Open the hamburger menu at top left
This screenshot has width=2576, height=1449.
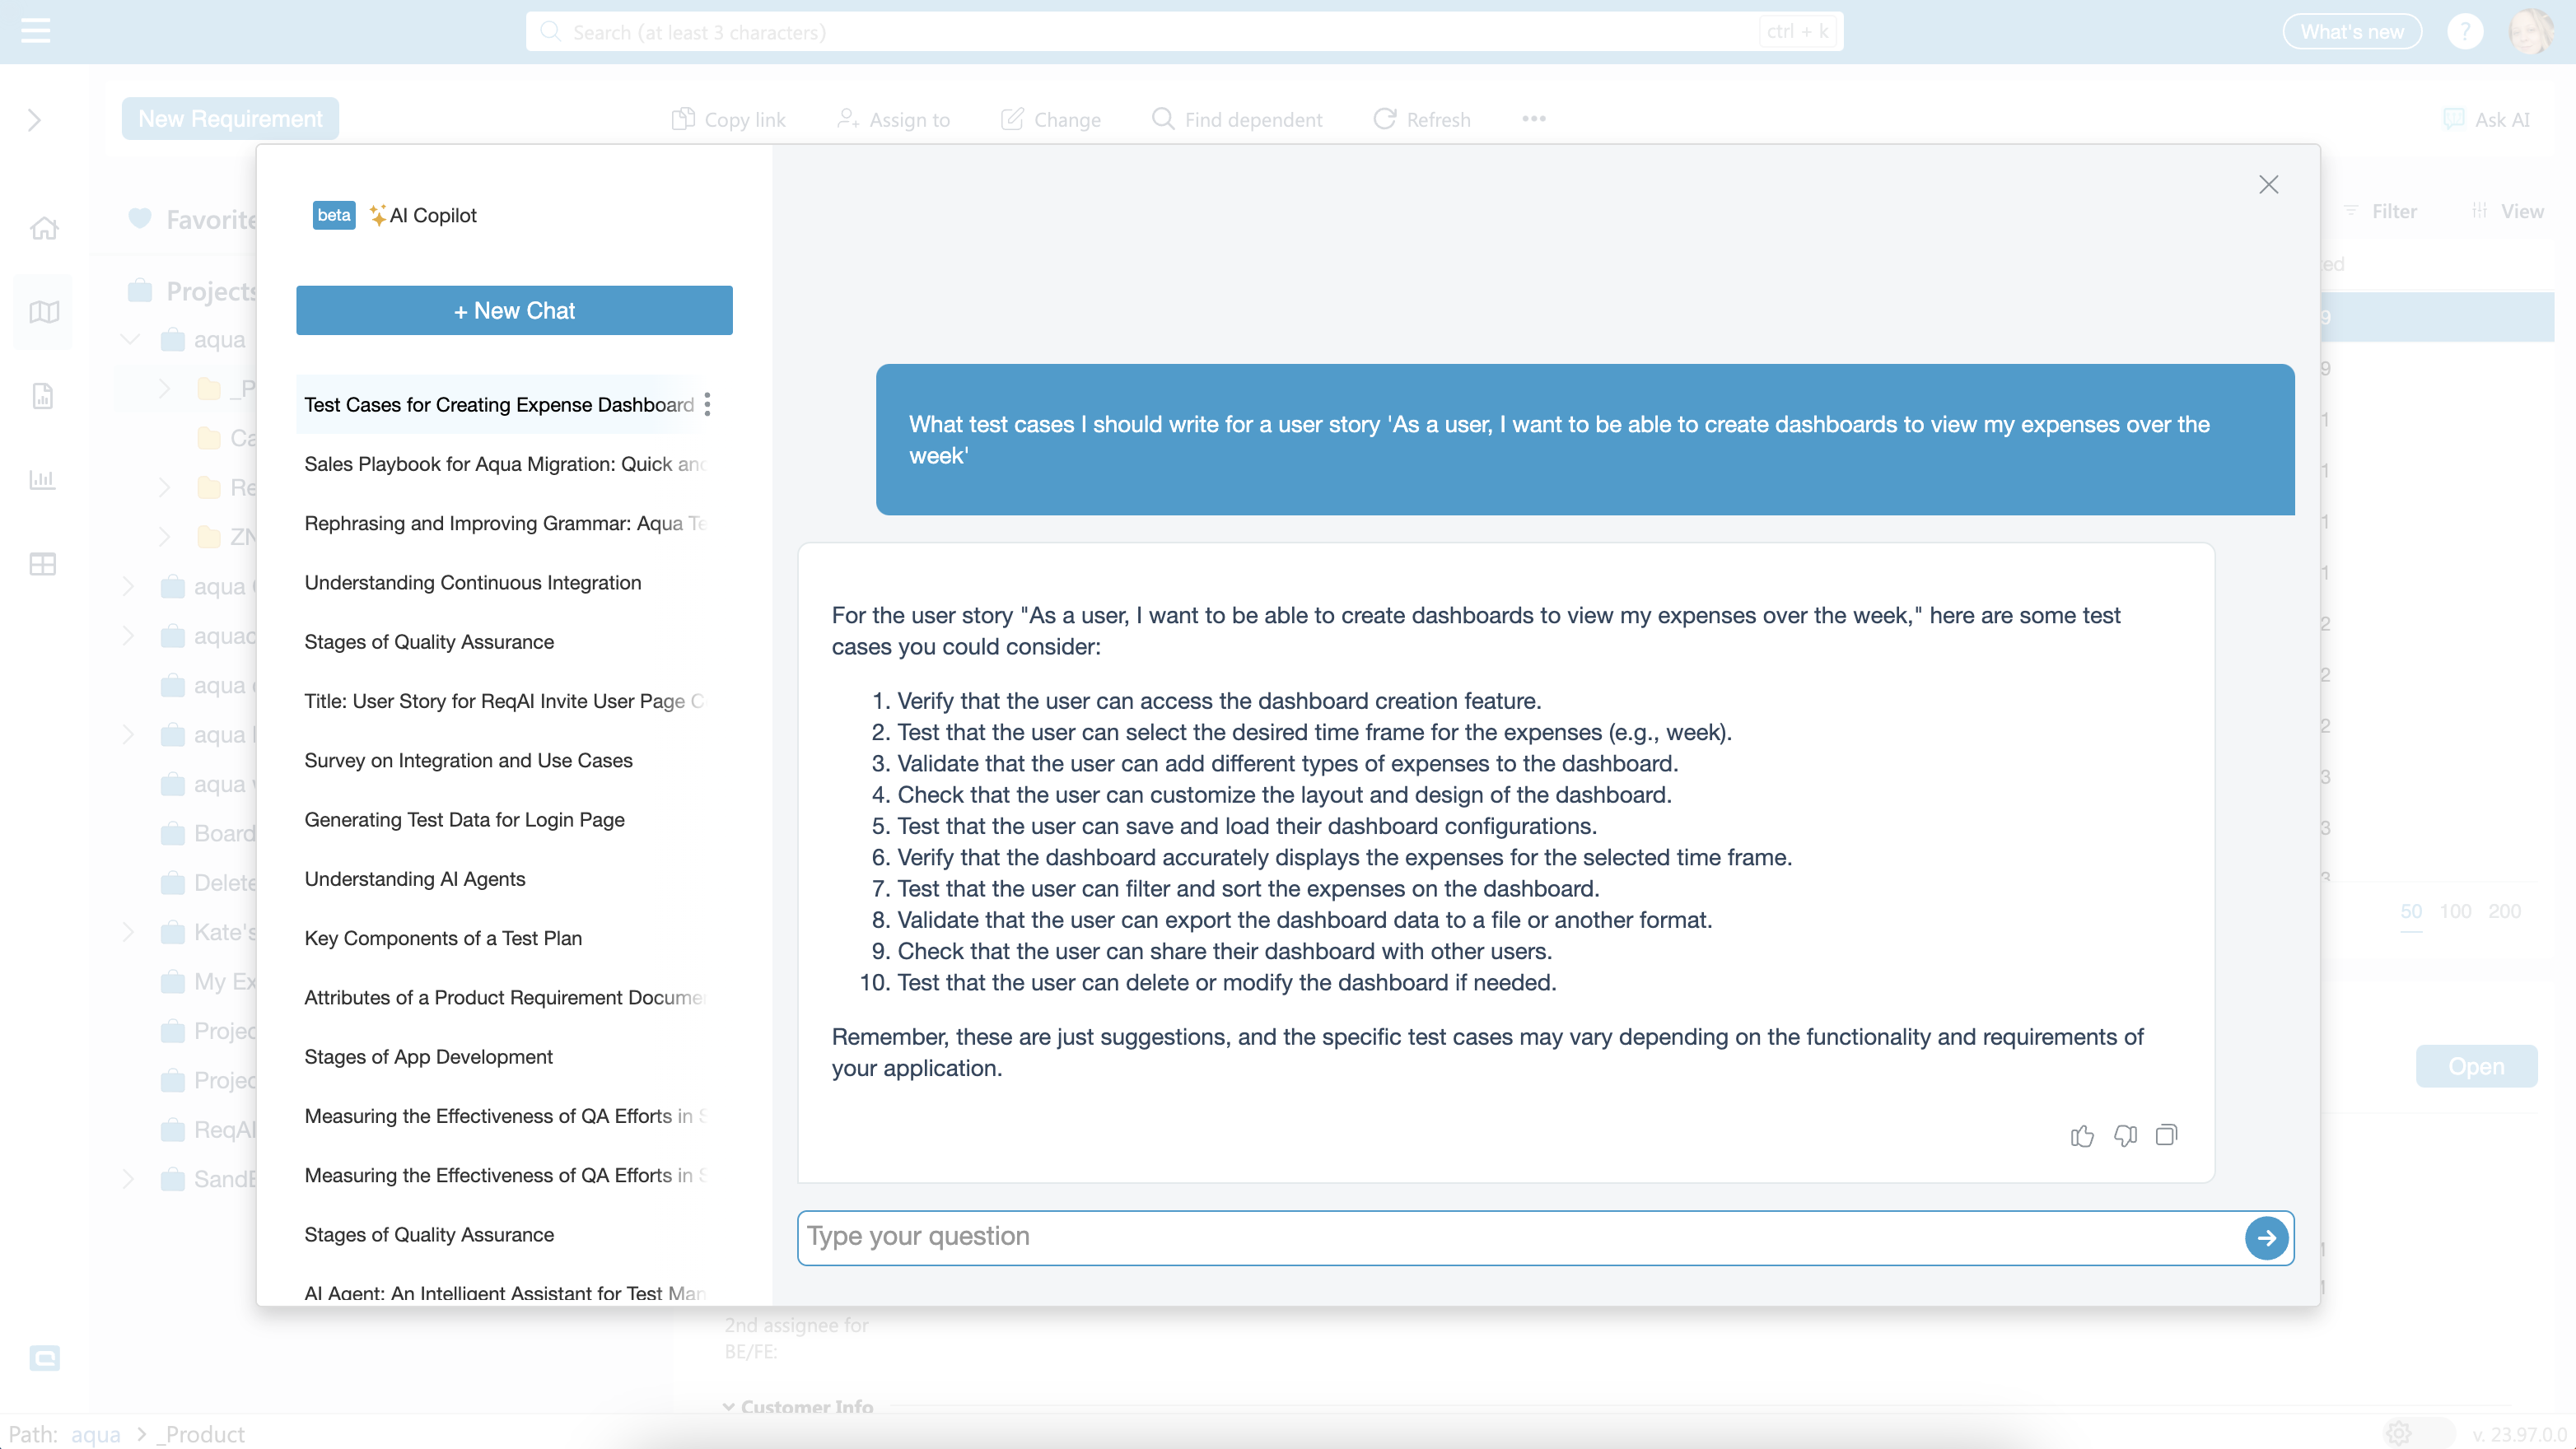tap(35, 31)
